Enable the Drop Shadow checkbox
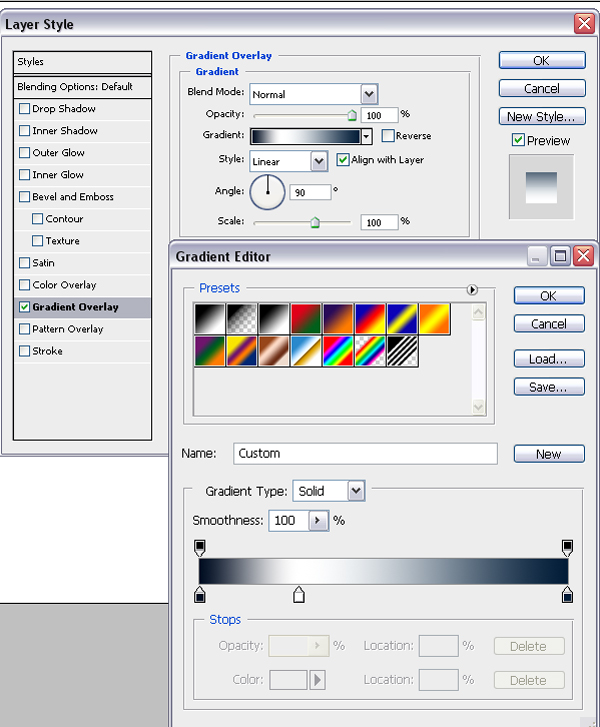 pyautogui.click(x=25, y=109)
